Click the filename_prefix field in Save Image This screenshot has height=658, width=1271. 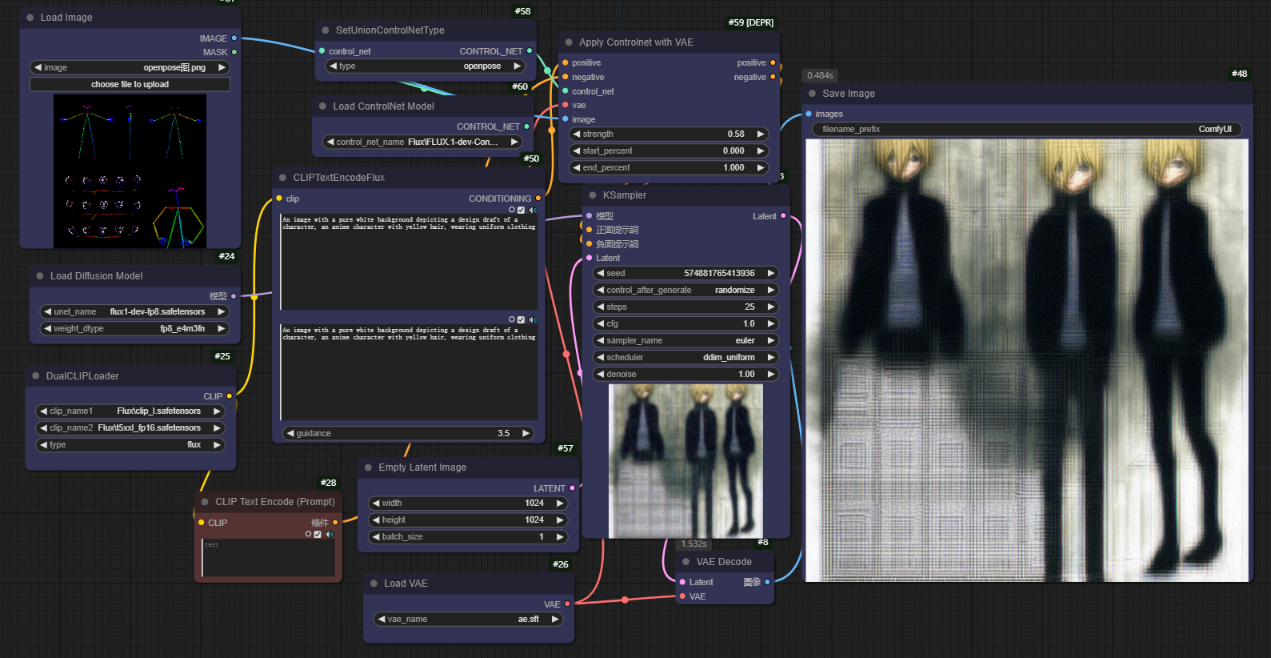(1027, 129)
